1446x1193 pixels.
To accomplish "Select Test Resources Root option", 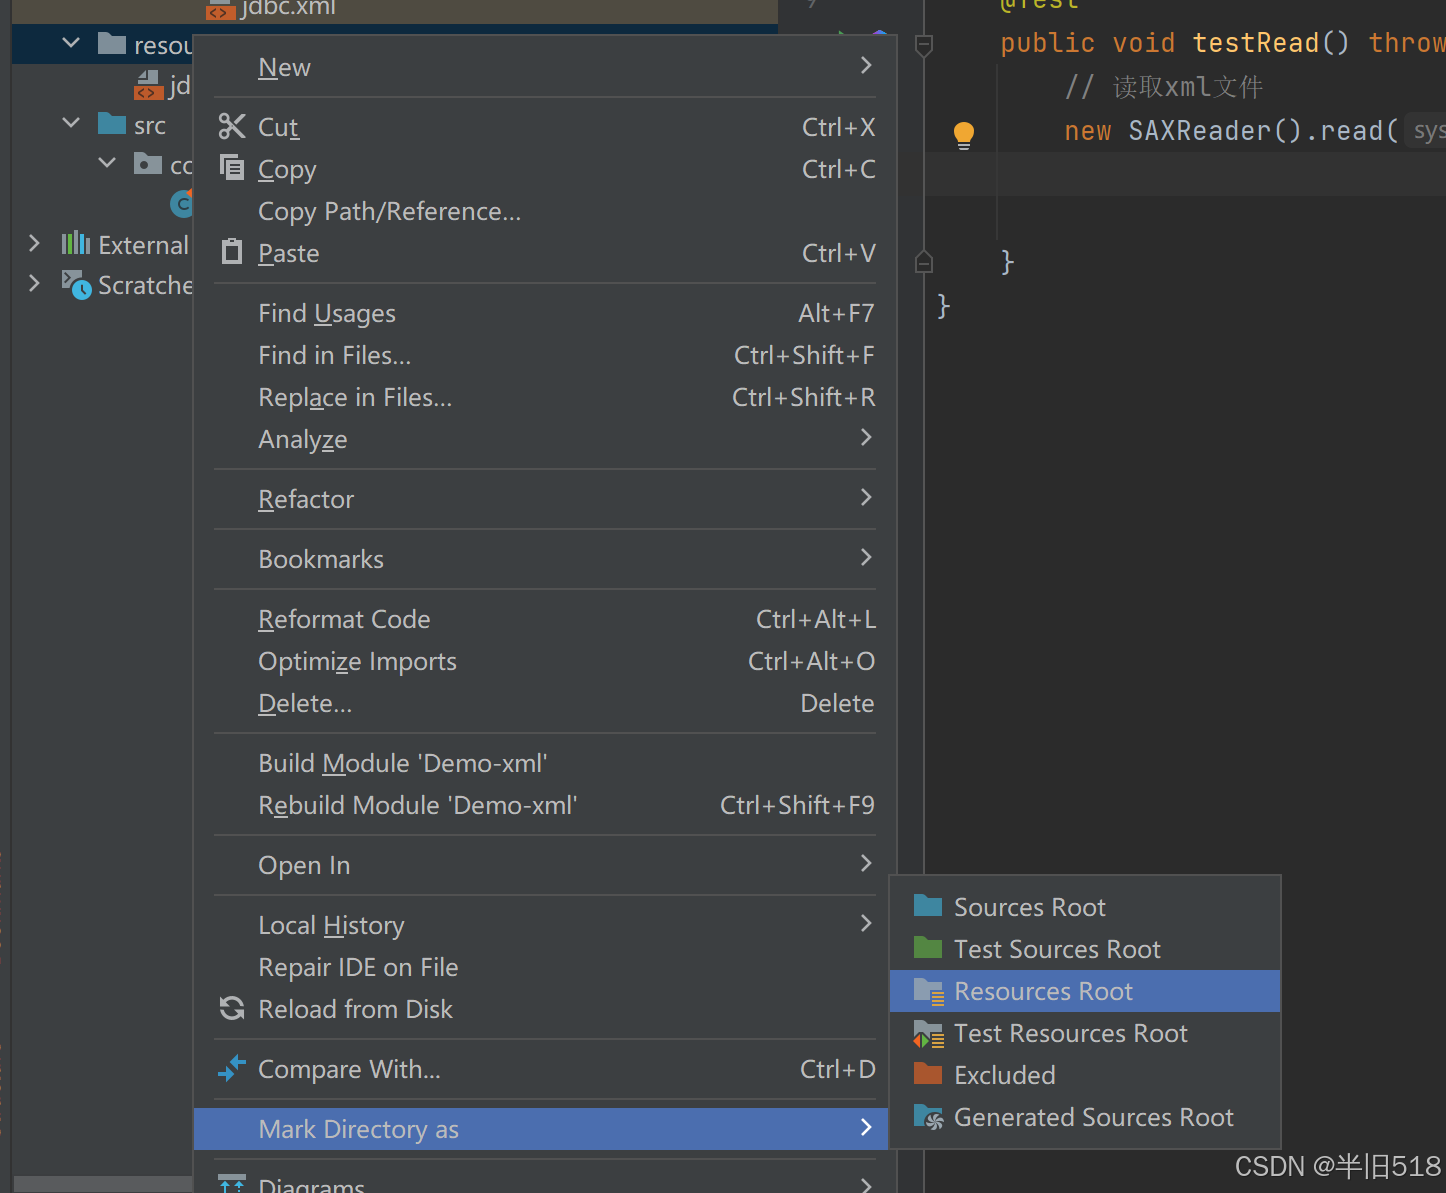I will (x=1085, y=1033).
